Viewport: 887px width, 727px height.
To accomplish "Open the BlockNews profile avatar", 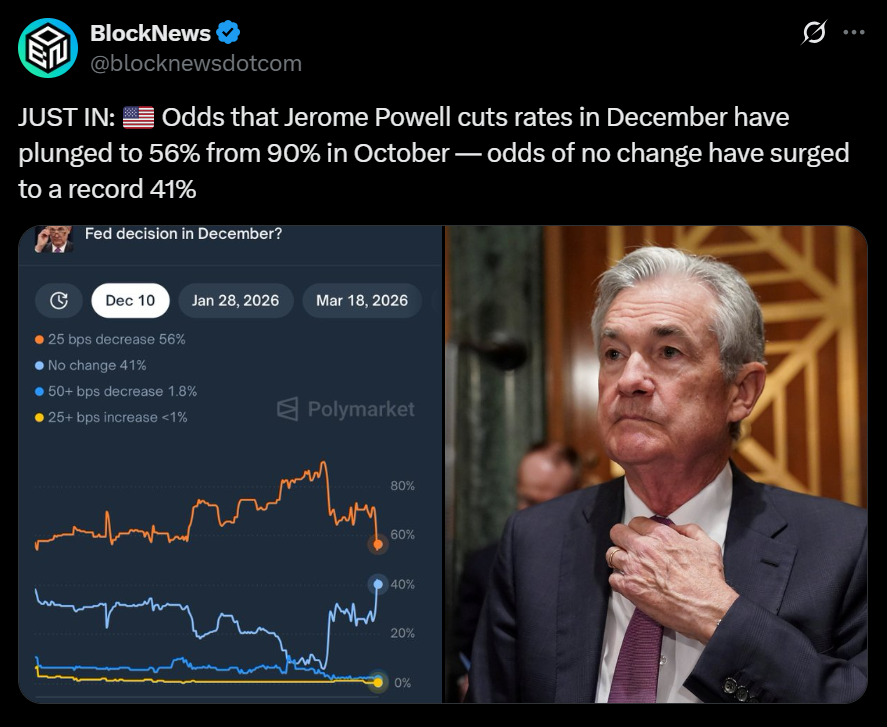I will coord(48,48).
